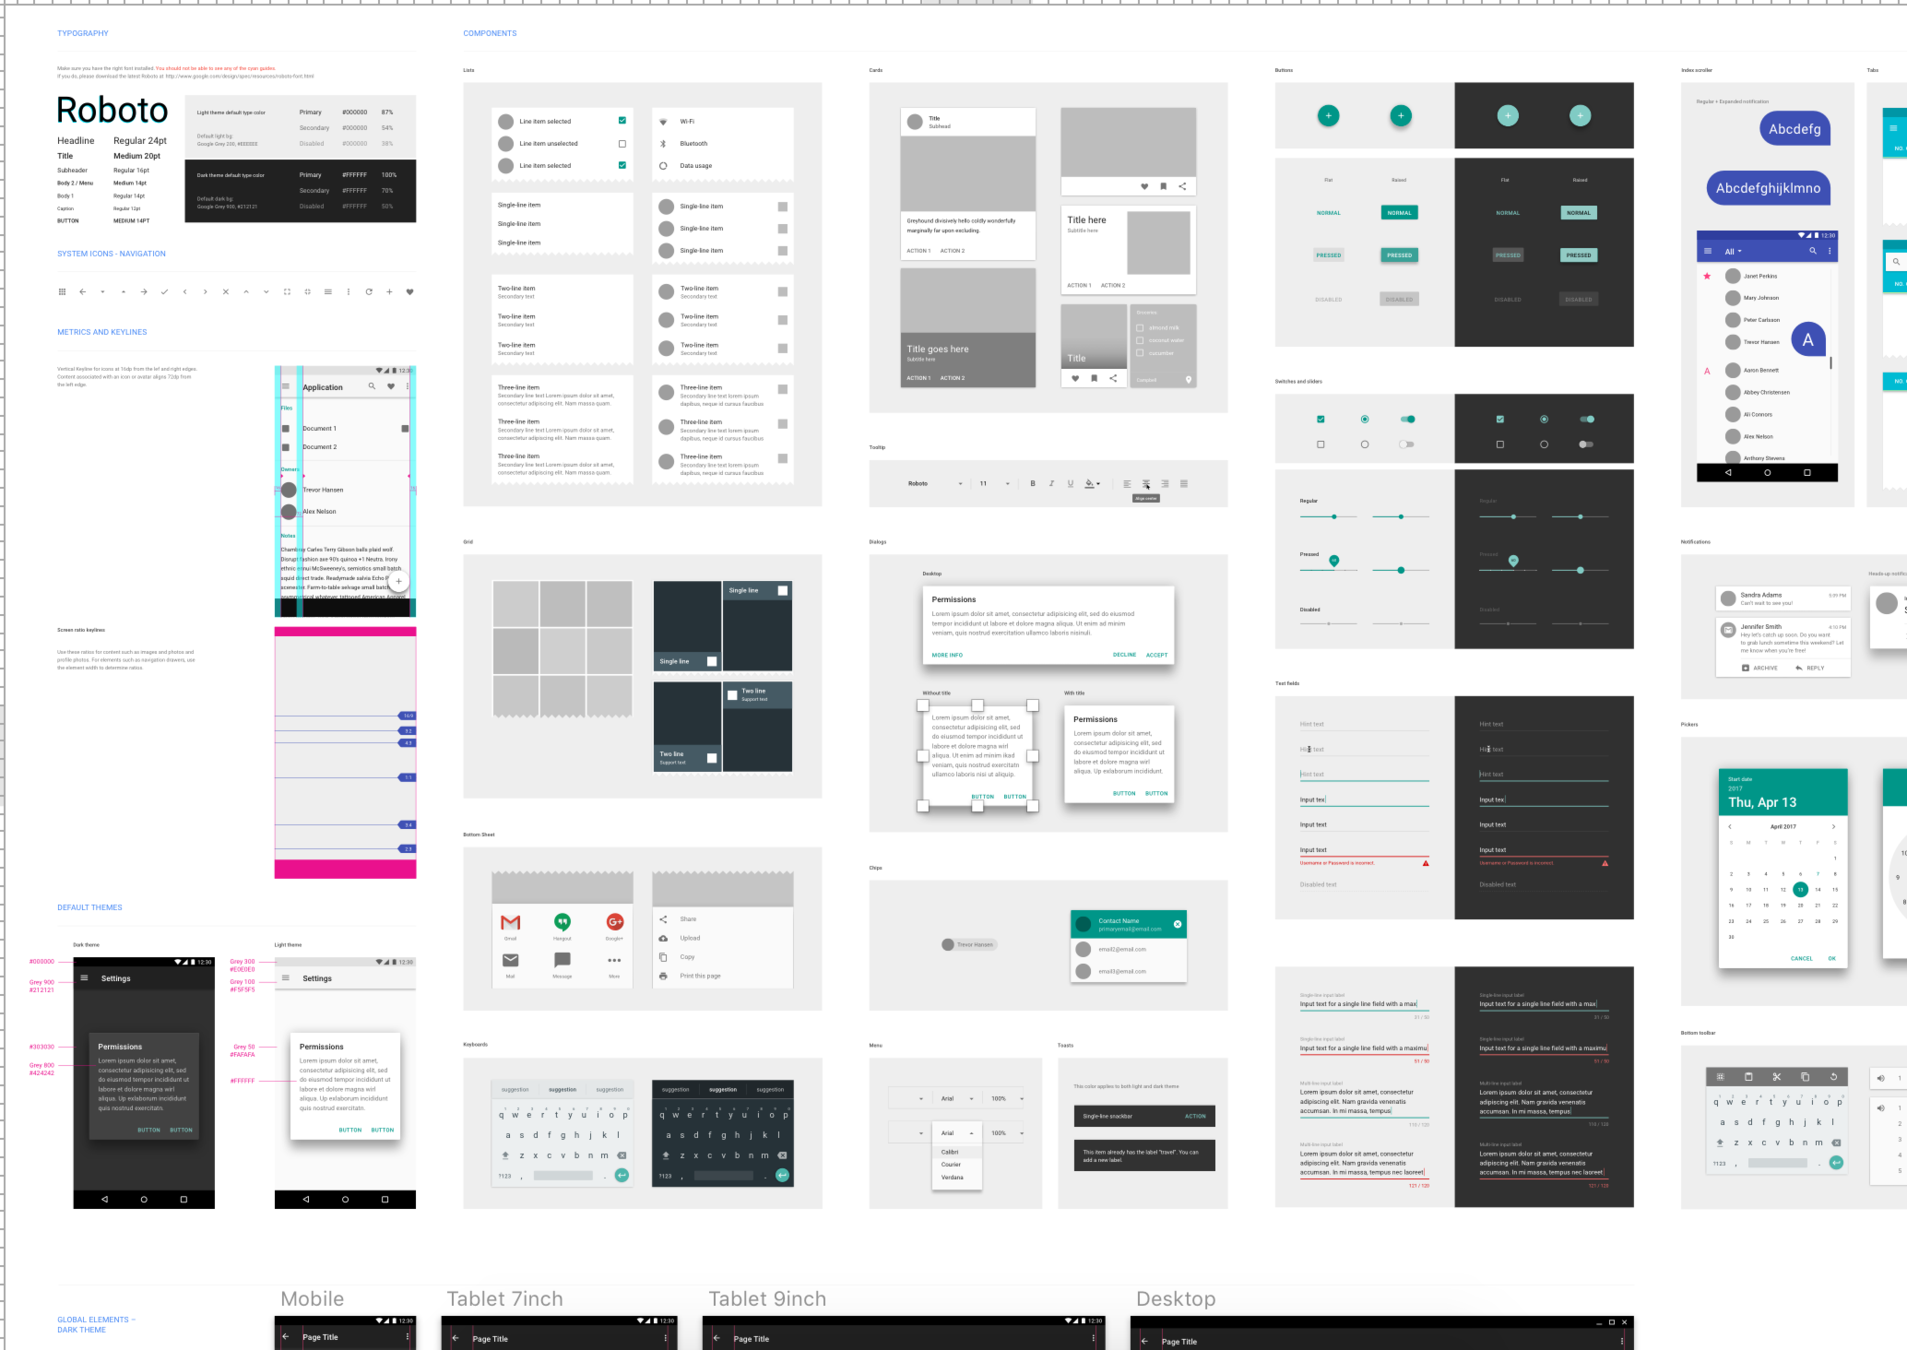Click Upload in the bottom sheet list
The height and width of the screenshot is (1350, 1907).
[x=690, y=938]
